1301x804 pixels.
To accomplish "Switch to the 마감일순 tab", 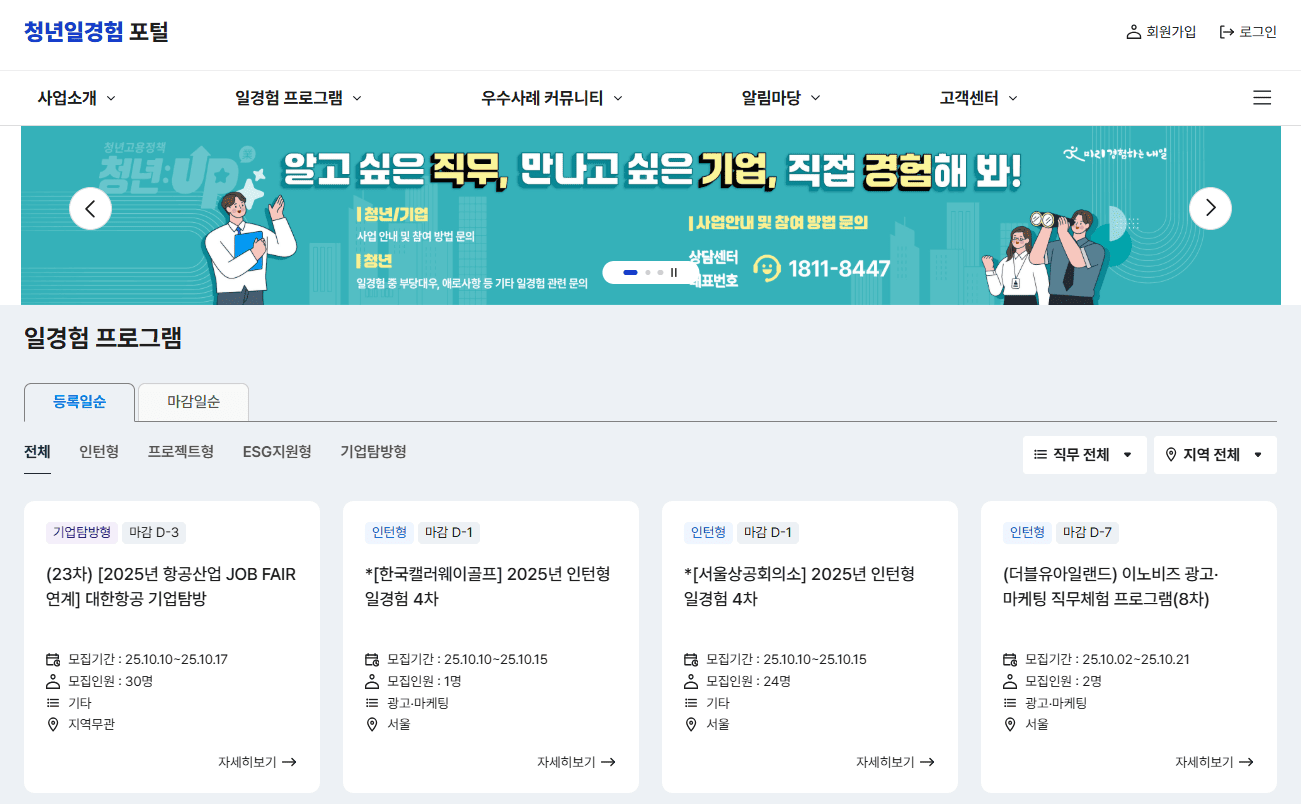I will (x=192, y=401).
